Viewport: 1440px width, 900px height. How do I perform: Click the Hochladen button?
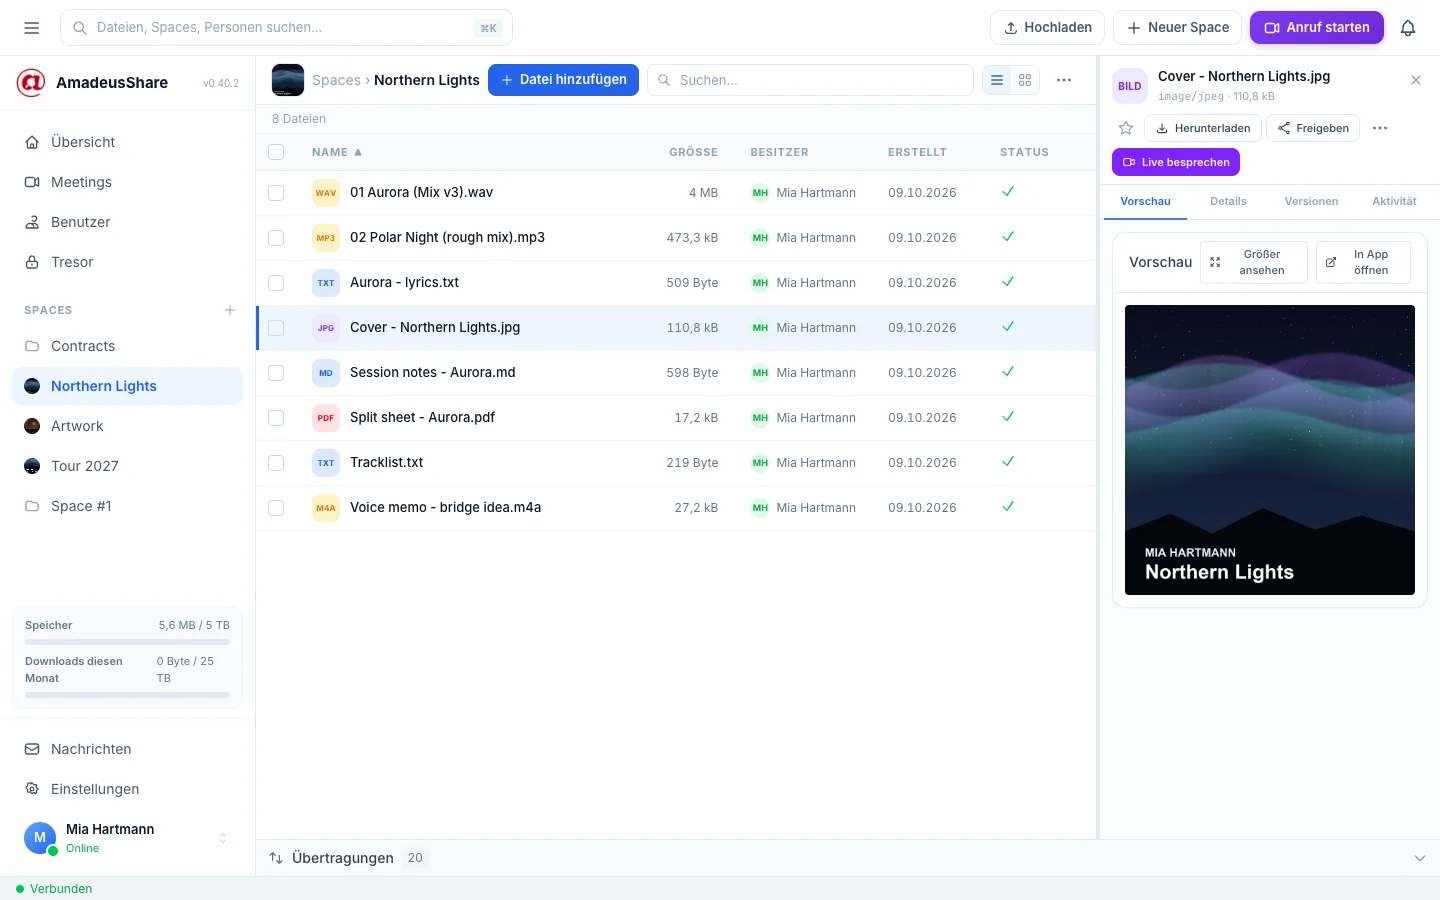click(x=1047, y=28)
